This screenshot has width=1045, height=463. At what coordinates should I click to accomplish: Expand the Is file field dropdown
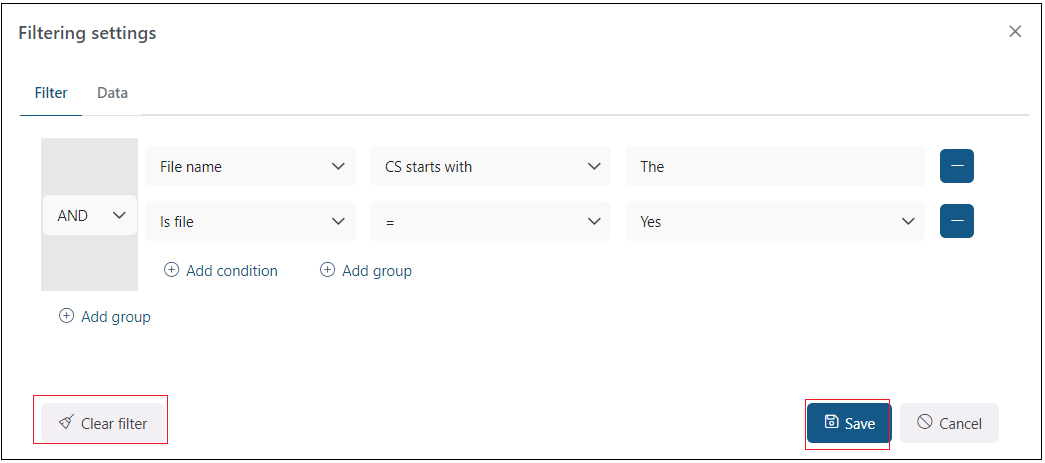click(250, 222)
